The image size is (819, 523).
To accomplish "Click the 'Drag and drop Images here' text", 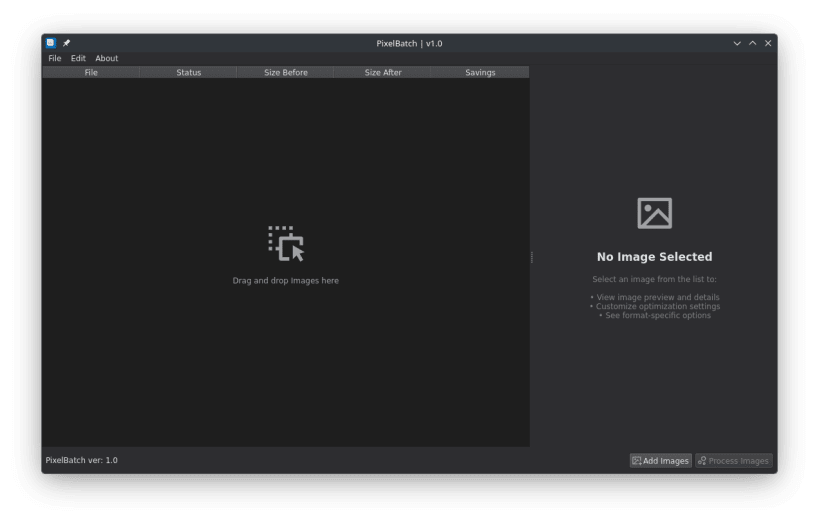I will 286,281.
